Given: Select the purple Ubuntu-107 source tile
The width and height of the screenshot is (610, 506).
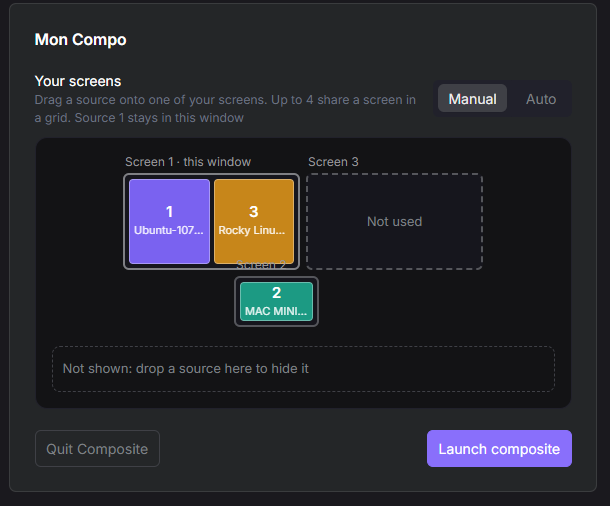Looking at the screenshot, I should [x=169, y=221].
